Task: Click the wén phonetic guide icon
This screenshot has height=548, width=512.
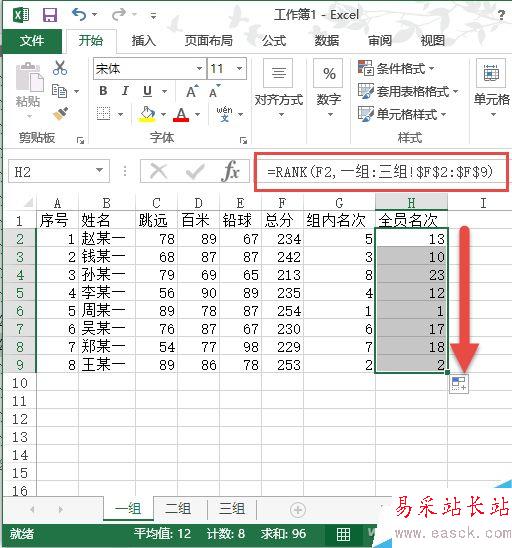Action: pos(224,114)
